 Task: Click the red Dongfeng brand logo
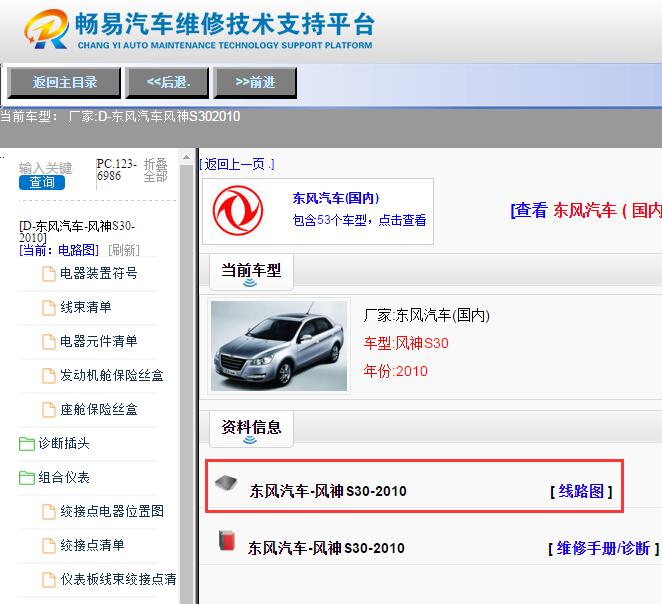point(238,211)
